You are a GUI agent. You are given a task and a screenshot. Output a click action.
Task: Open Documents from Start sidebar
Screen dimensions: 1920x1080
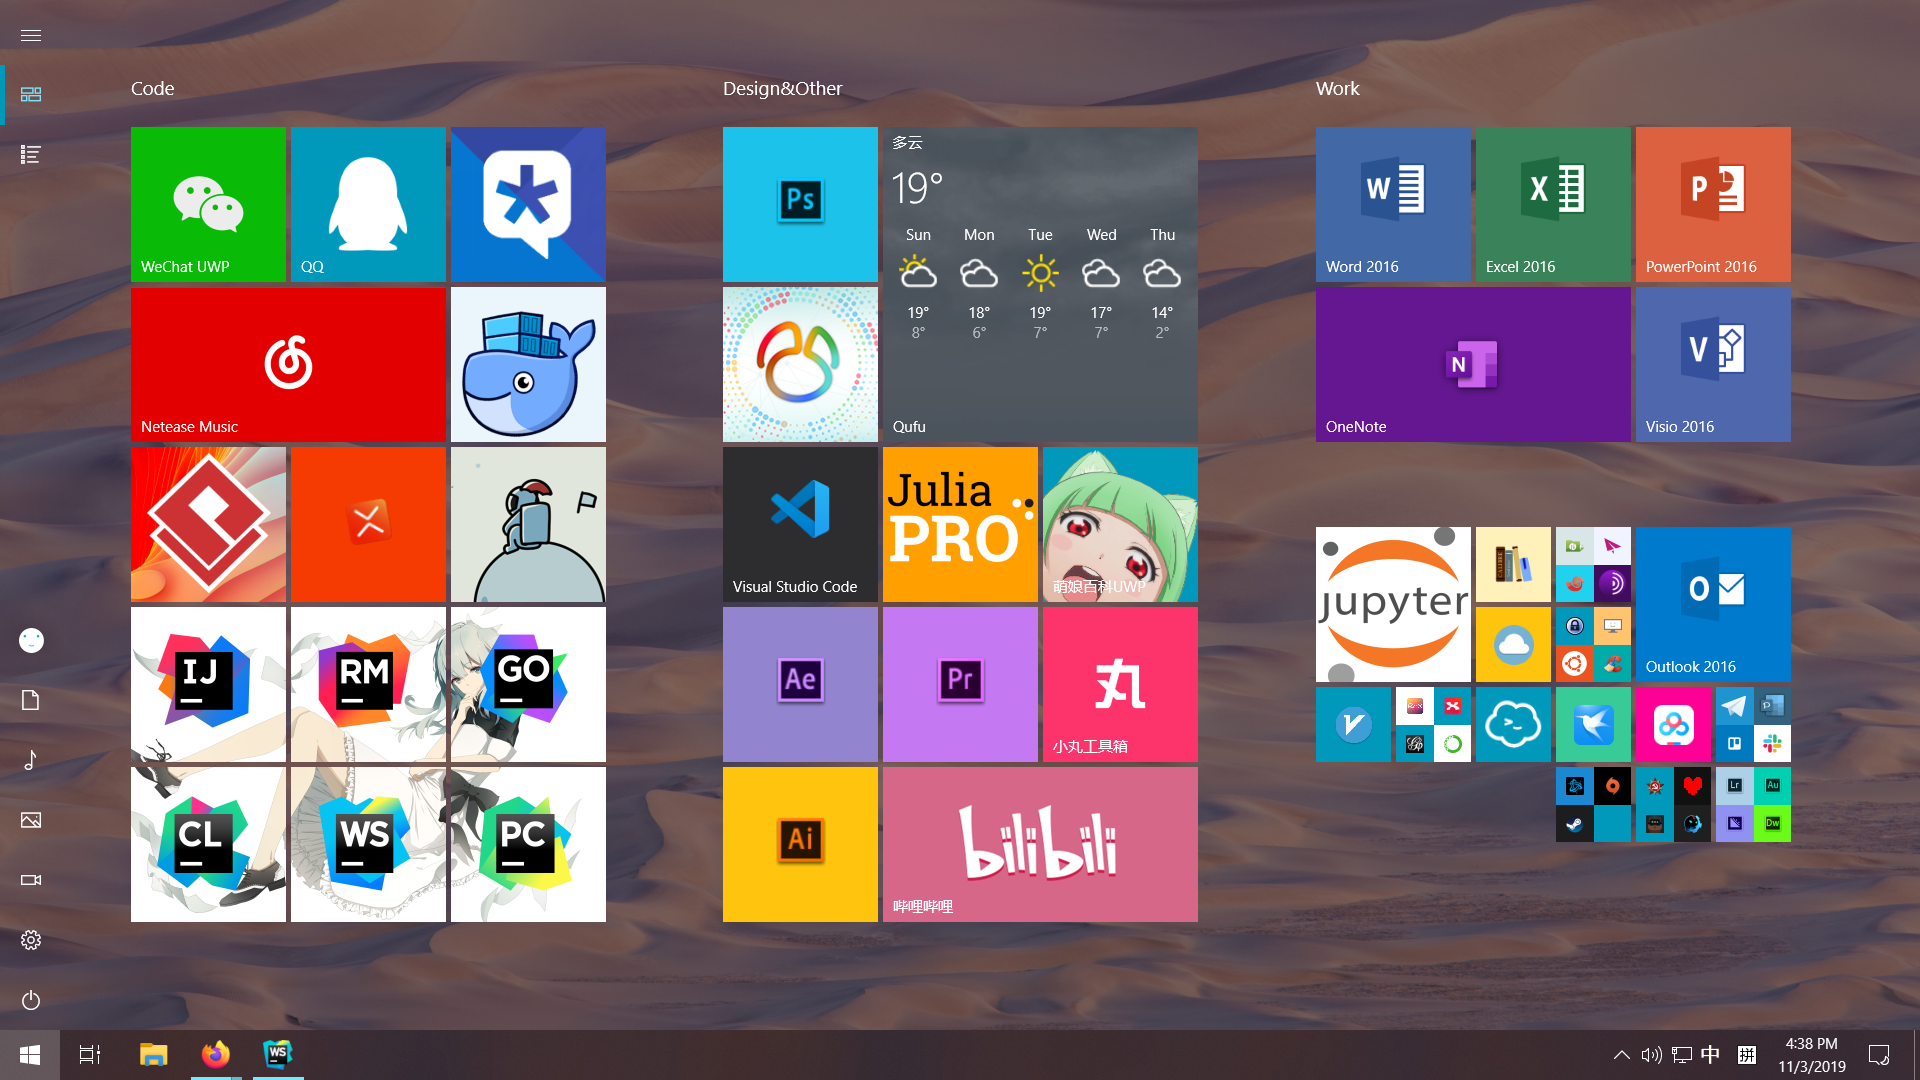coord(31,700)
